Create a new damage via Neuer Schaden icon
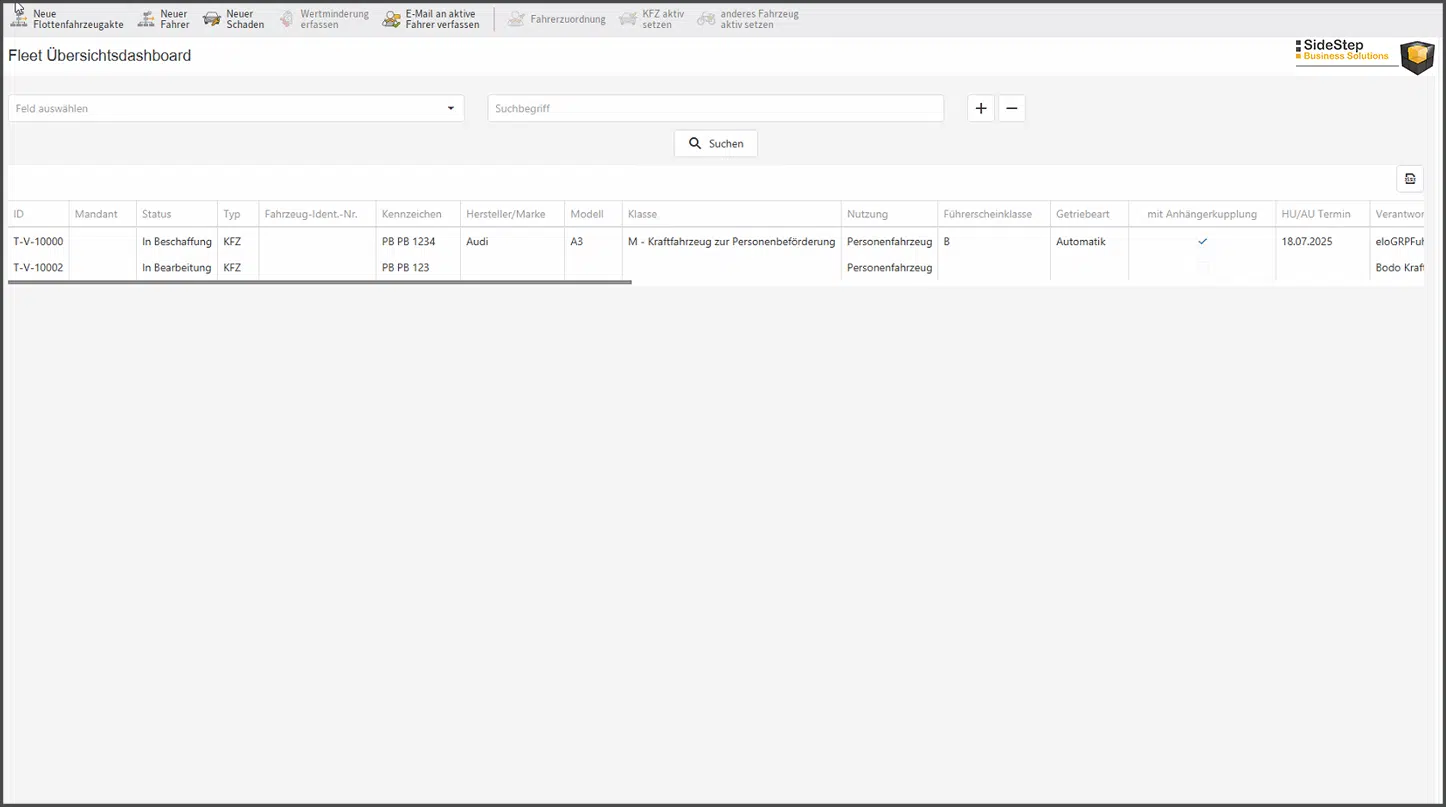The image size is (1446, 807). (212, 19)
